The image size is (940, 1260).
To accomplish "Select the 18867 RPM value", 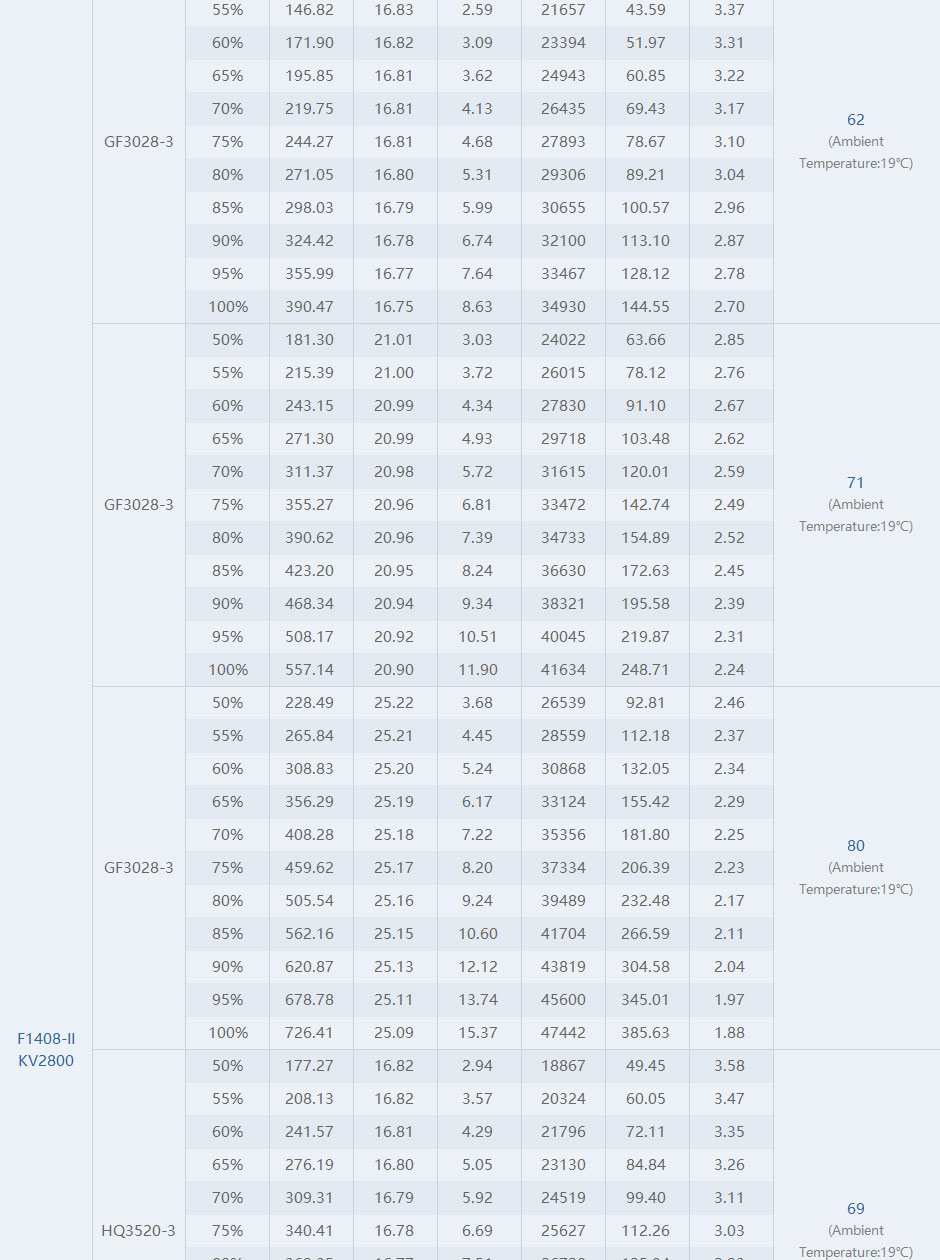I will 563,1066.
